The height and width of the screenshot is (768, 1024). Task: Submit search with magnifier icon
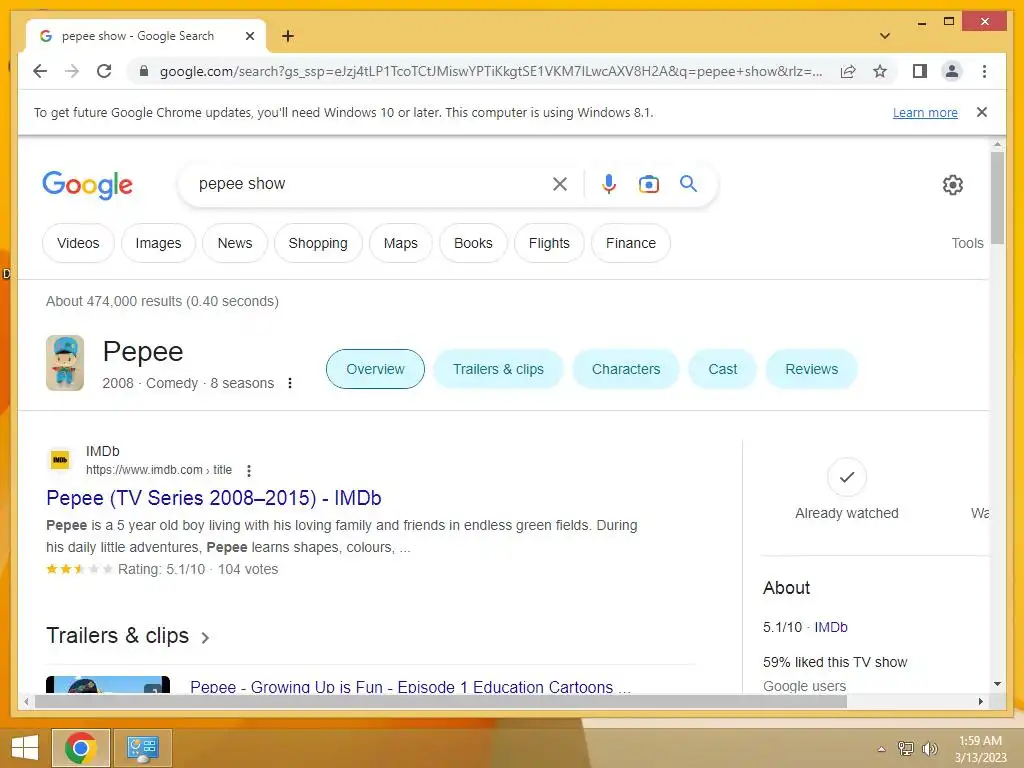coord(688,184)
